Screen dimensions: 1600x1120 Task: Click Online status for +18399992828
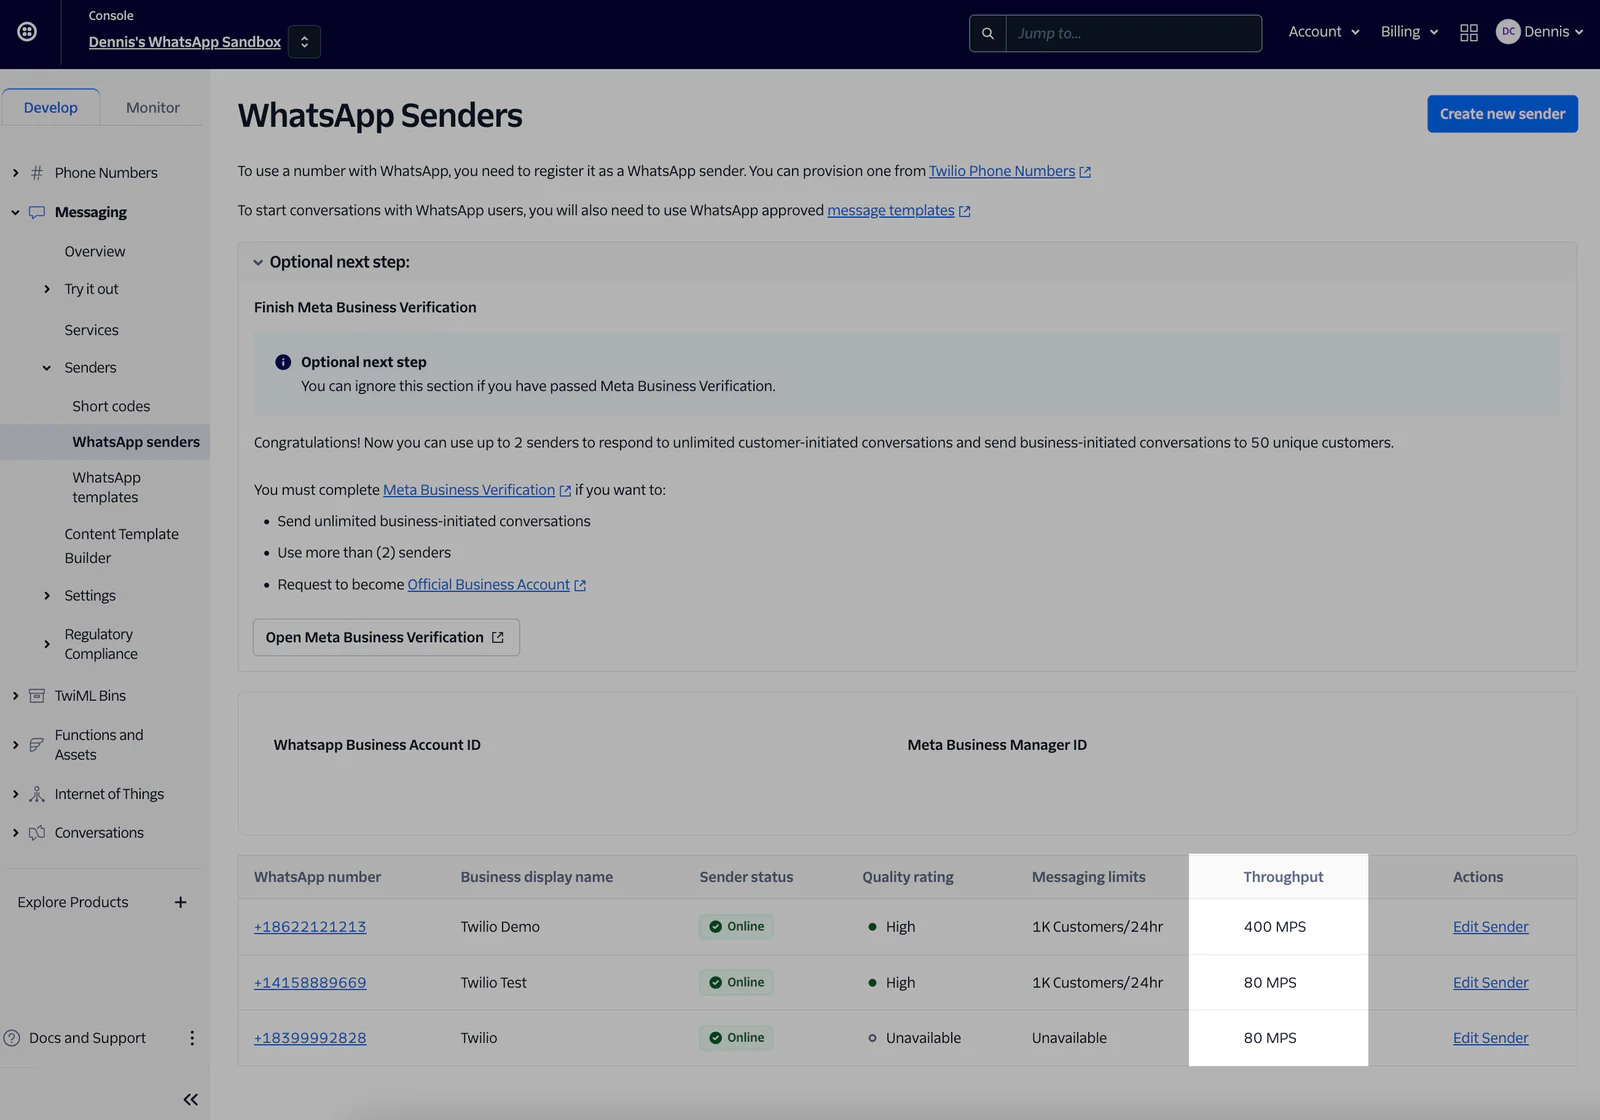(x=736, y=1038)
